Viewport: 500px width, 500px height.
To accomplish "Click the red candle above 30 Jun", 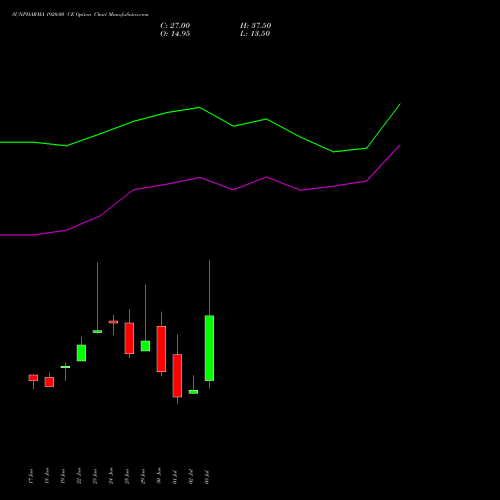I will tap(161, 349).
